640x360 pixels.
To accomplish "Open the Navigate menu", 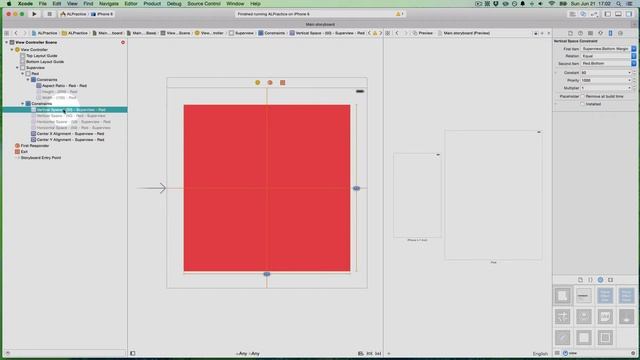I will click(x=109, y=4).
